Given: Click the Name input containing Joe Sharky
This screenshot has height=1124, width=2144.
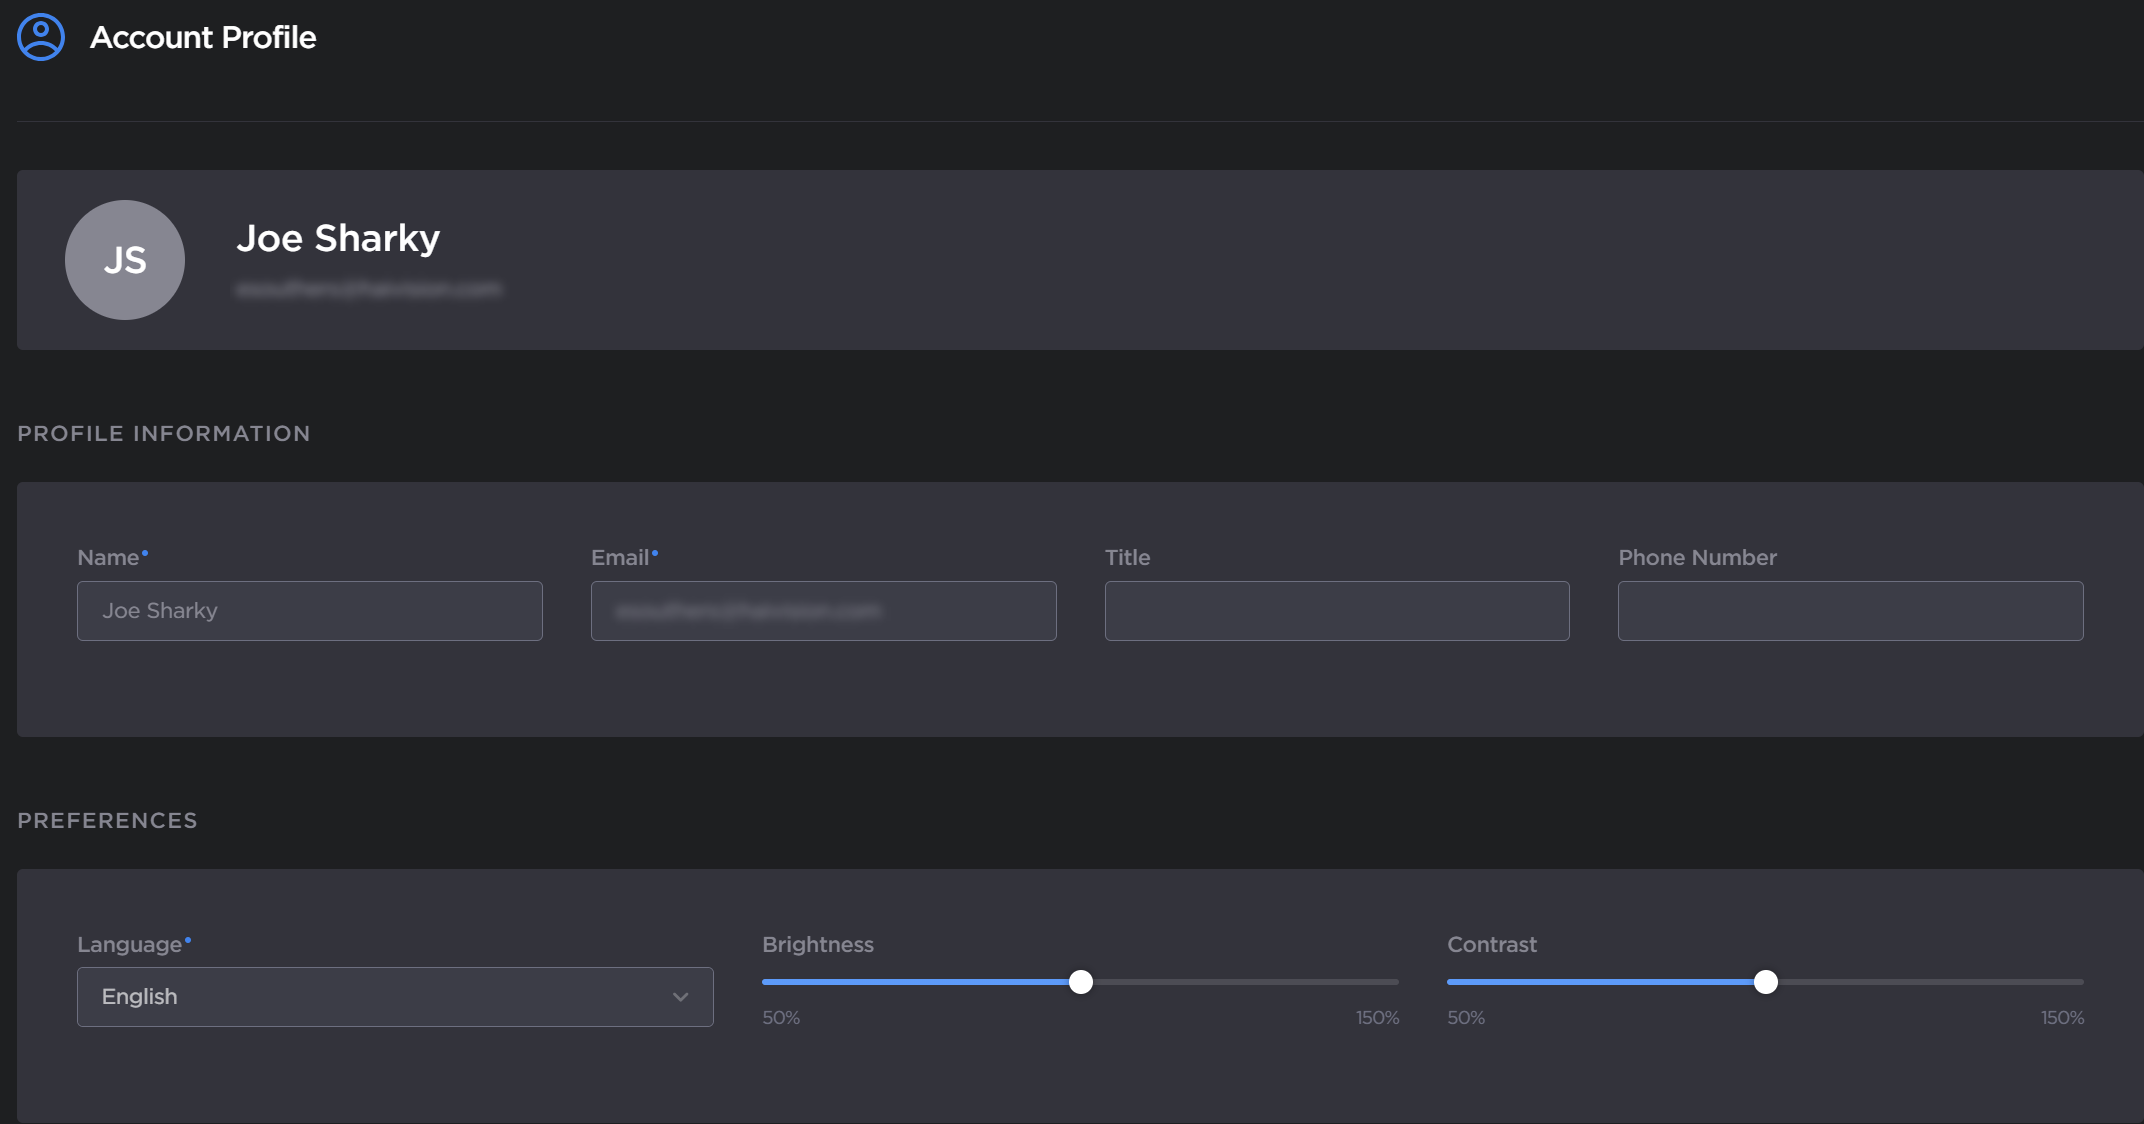Looking at the screenshot, I should click(x=308, y=611).
